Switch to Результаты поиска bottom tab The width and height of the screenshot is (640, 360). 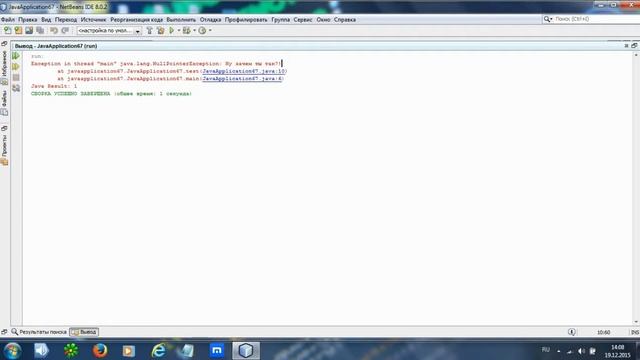click(39, 332)
